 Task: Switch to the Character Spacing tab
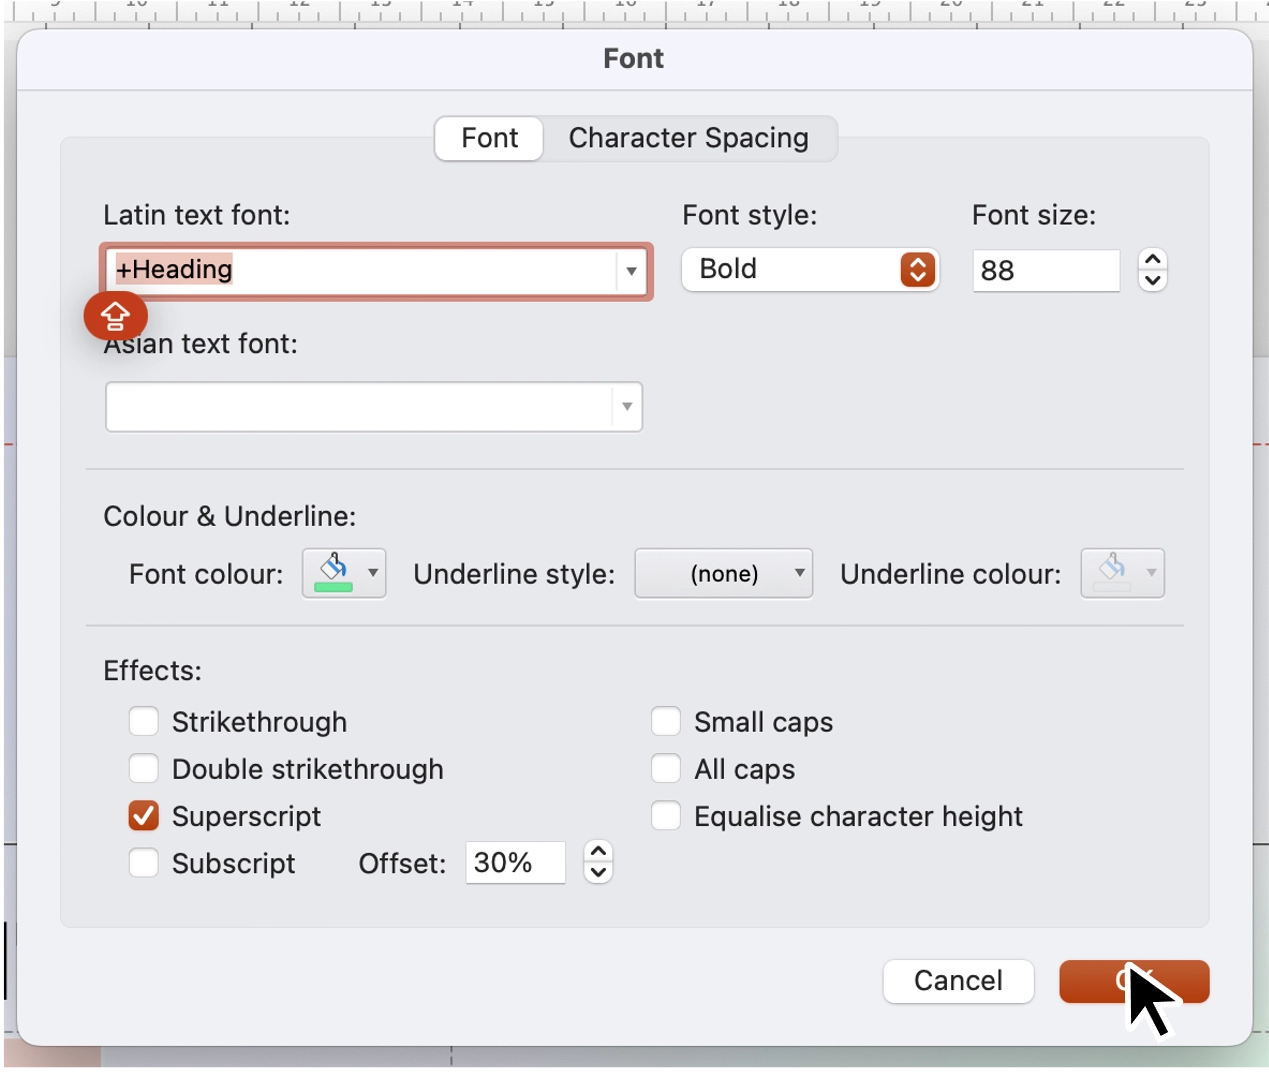tap(688, 138)
